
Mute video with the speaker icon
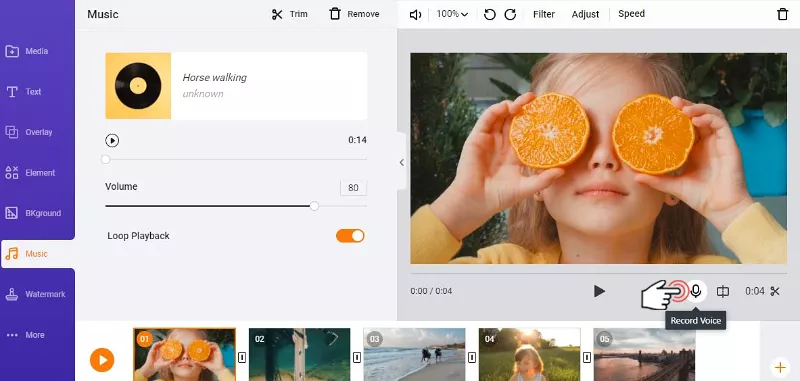[415, 15]
